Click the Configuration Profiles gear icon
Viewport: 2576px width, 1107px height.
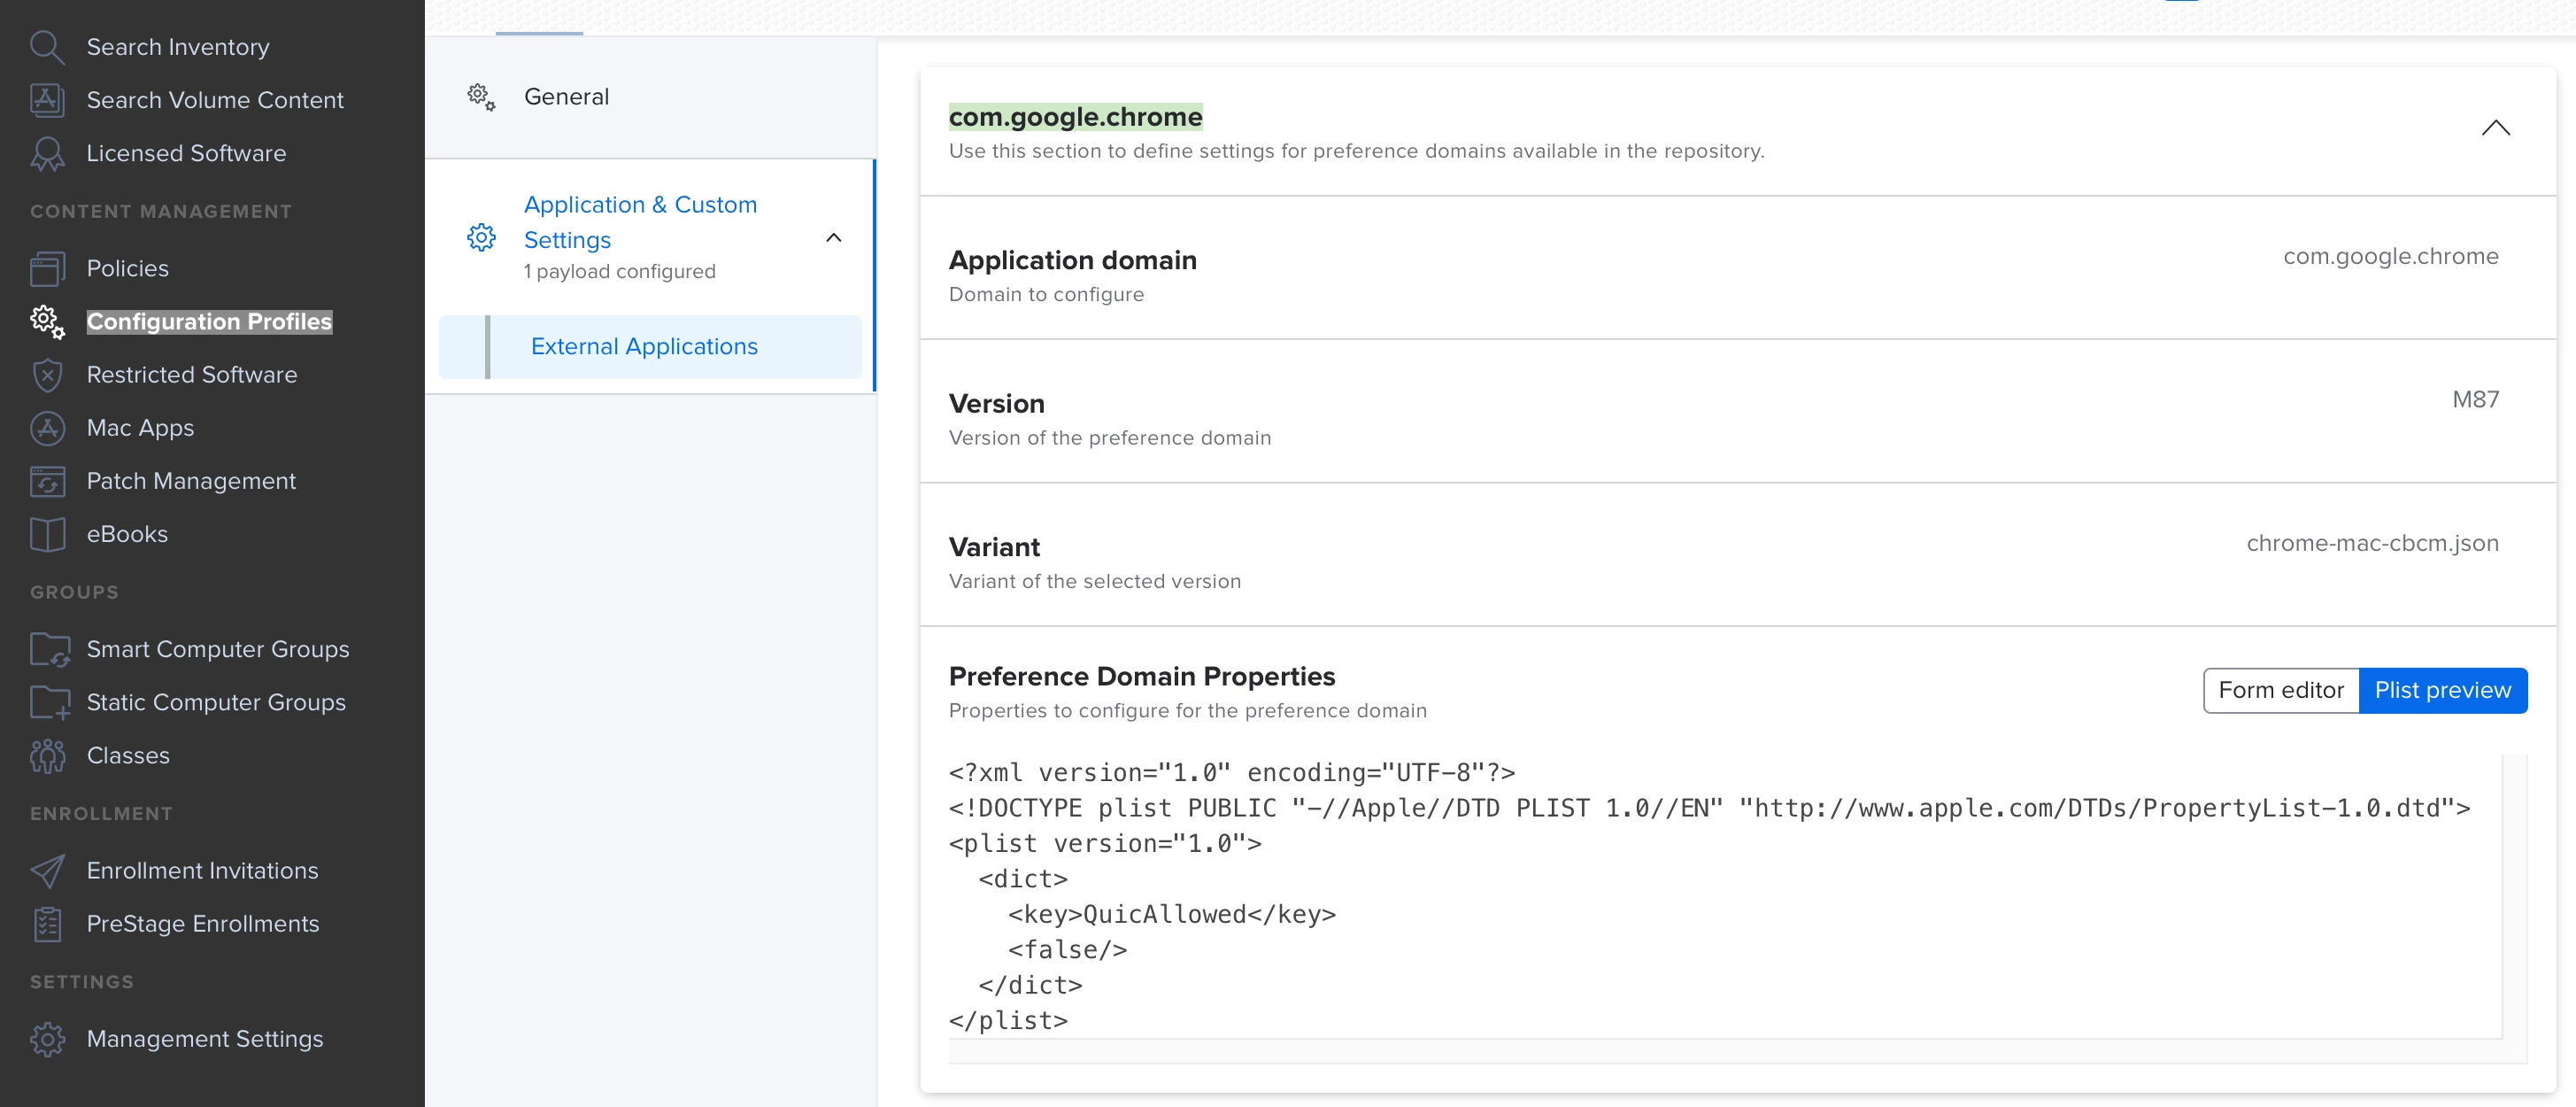click(47, 321)
